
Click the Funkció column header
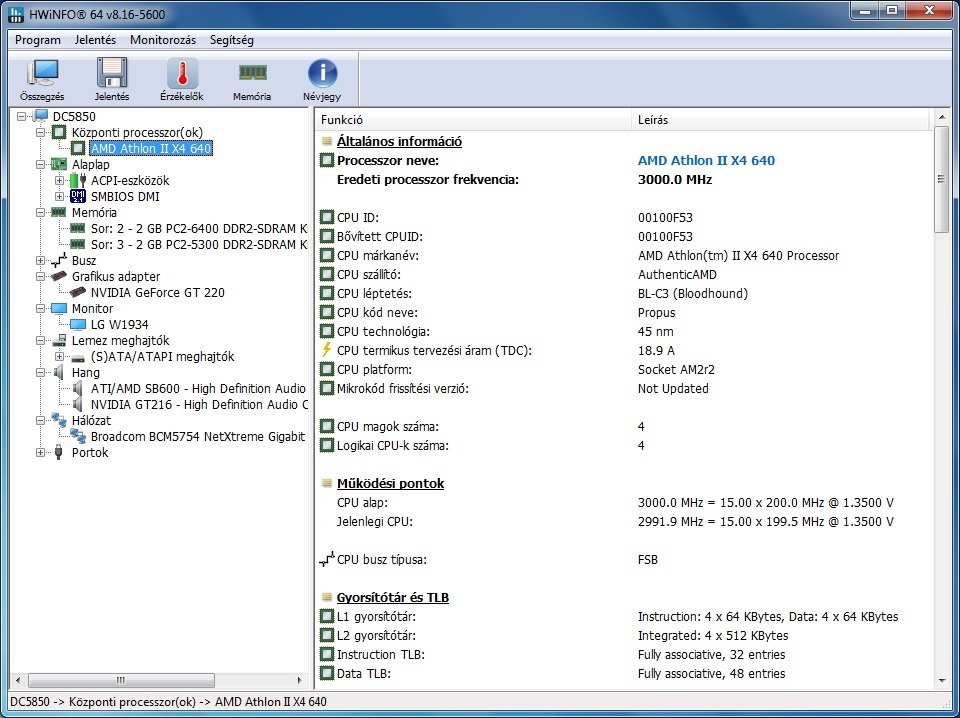coord(473,120)
